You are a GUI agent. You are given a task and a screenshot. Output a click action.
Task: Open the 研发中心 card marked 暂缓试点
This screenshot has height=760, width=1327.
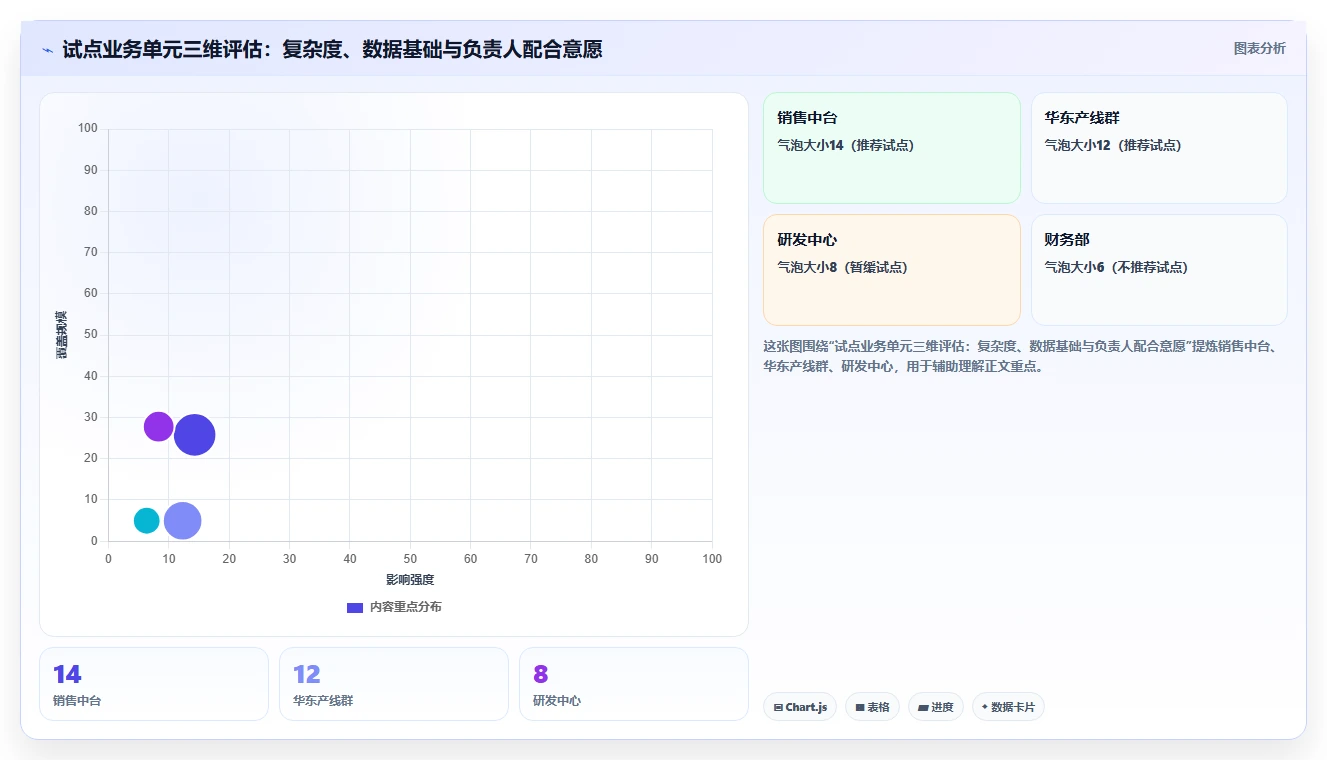(x=891, y=270)
